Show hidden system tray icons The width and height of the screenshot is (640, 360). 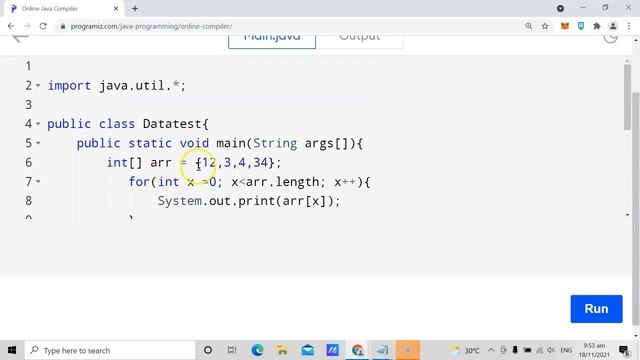(x=491, y=350)
